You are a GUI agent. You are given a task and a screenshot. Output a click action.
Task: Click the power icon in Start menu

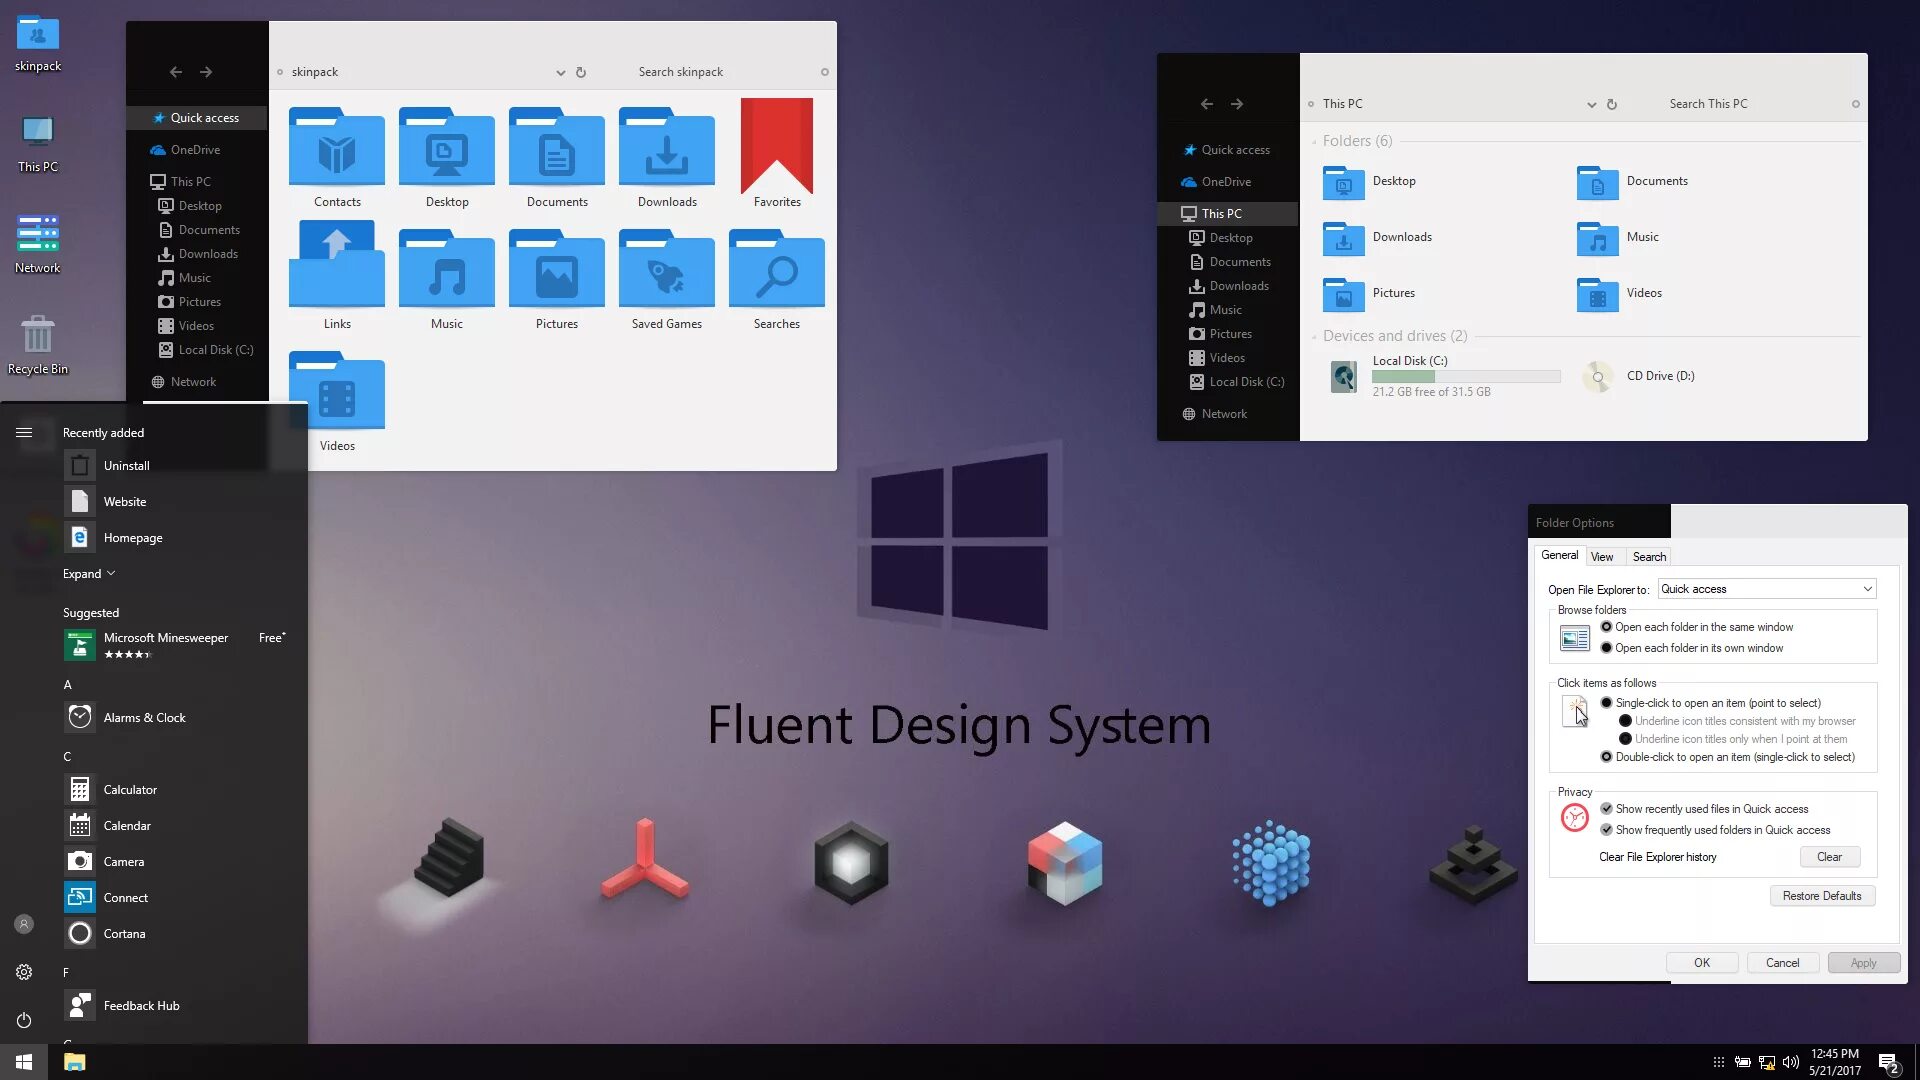click(x=24, y=1020)
